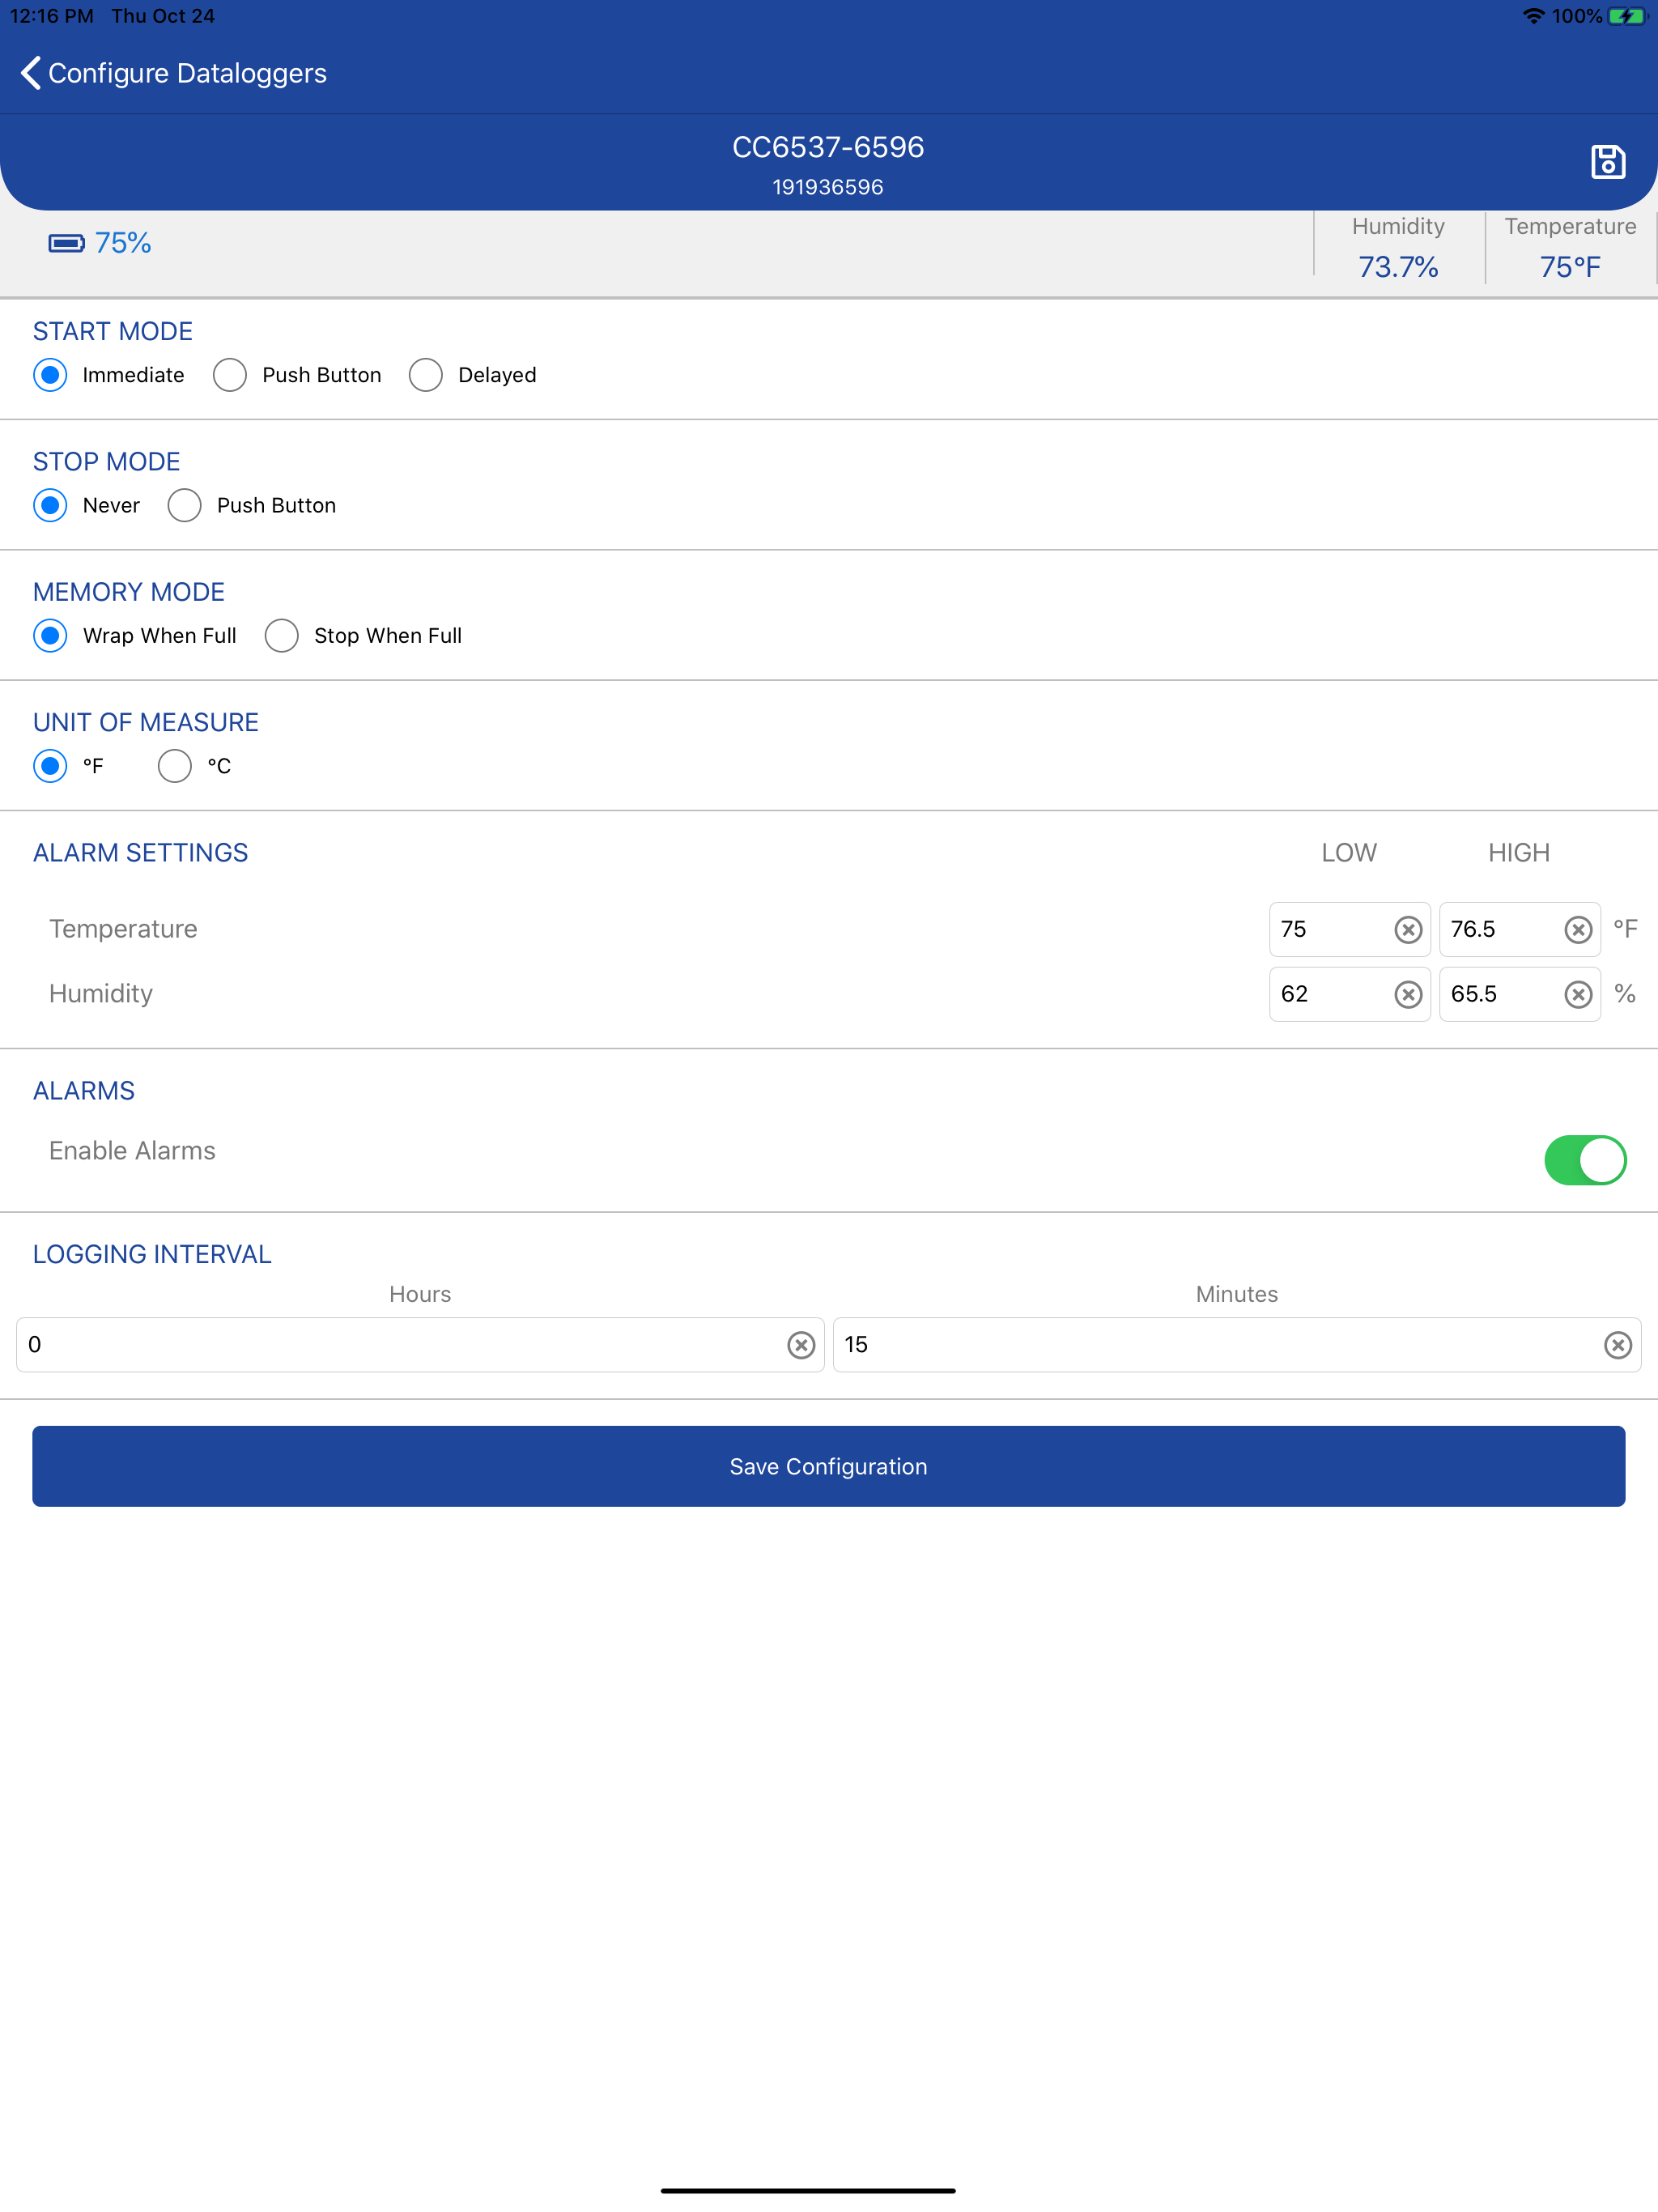Tap the START MODE heading
Viewport: 1658px width, 2212px height.
click(113, 331)
